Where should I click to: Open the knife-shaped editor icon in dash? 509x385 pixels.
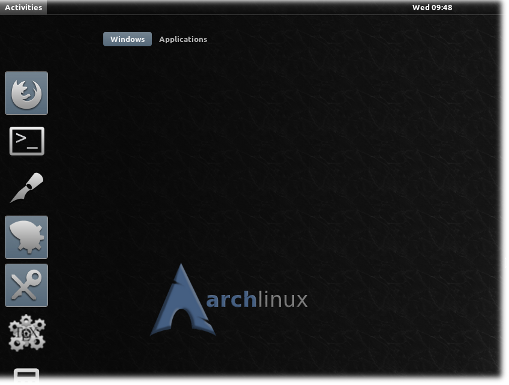[27, 188]
